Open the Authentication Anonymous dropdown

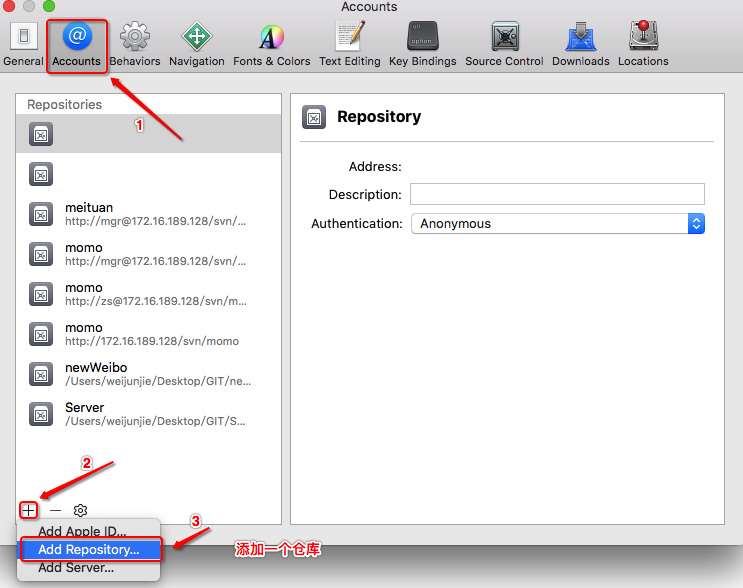[x=558, y=223]
